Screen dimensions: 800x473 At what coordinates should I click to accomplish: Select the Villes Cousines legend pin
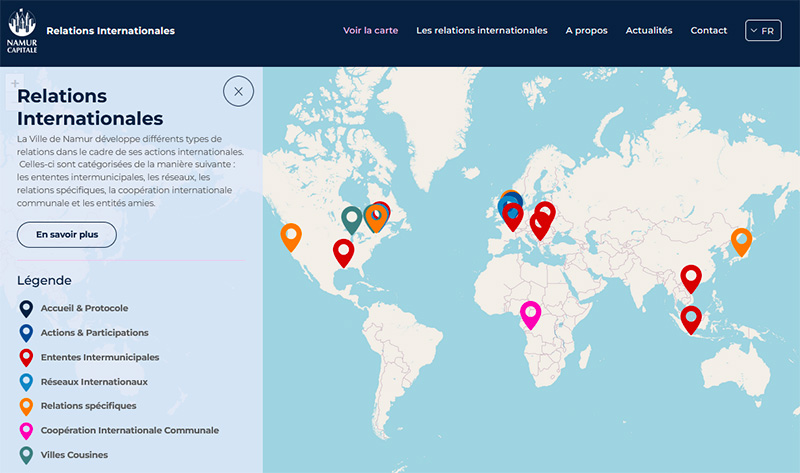point(26,455)
